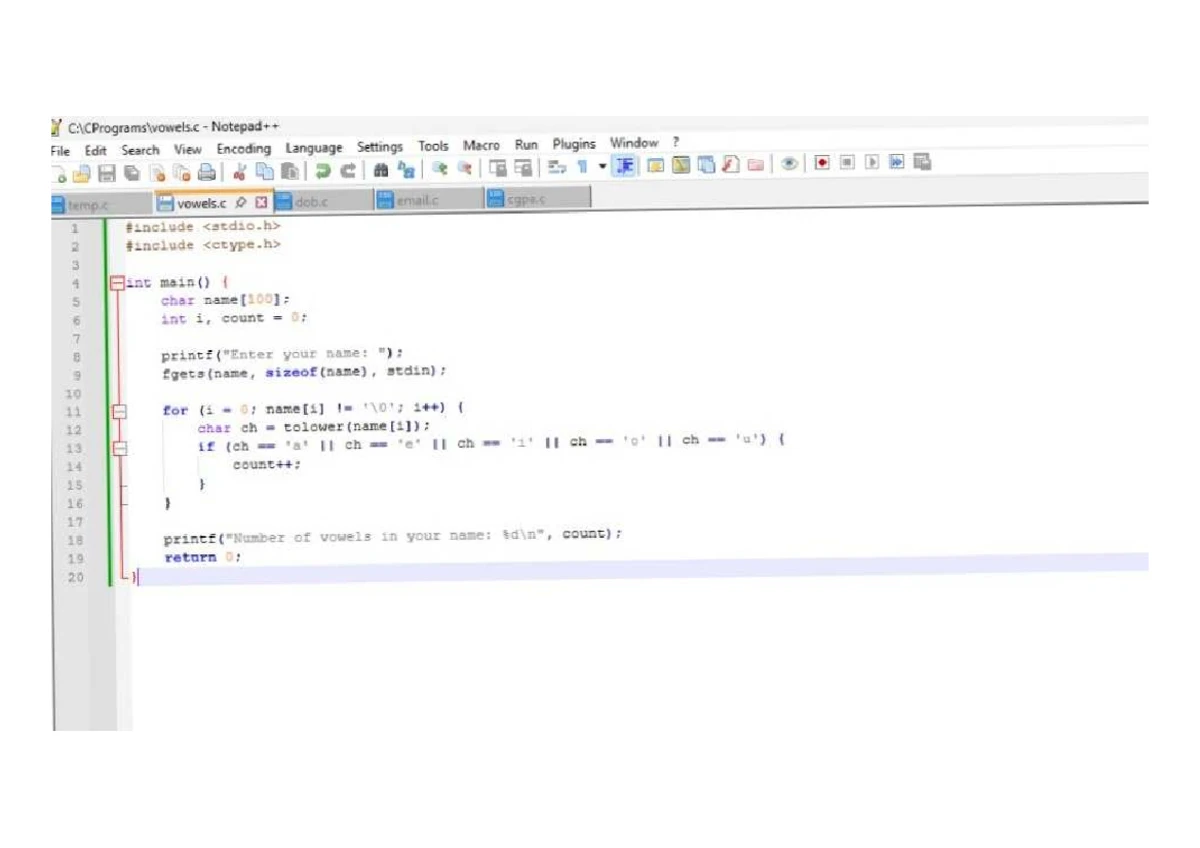The height and width of the screenshot is (848, 1200).
Task: Toggle synchronize vertical scrolling
Action: coord(497,169)
